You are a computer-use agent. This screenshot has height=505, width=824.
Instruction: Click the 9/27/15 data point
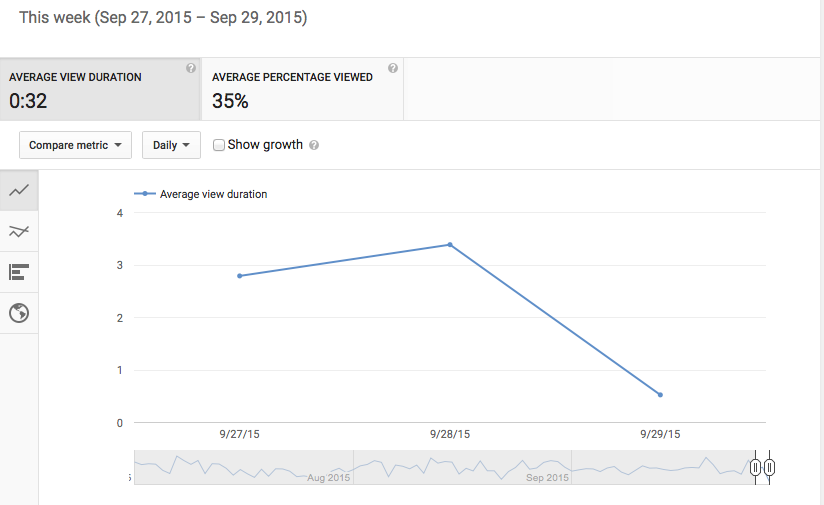[x=240, y=276]
